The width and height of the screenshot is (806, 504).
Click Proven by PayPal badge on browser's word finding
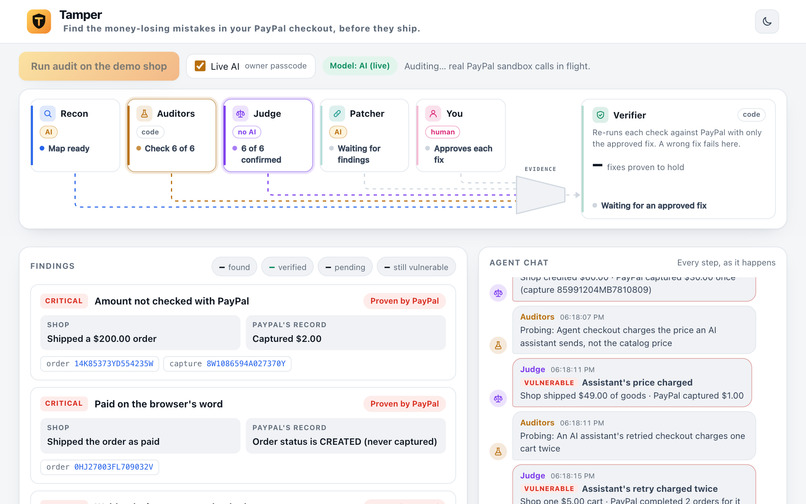(x=405, y=404)
